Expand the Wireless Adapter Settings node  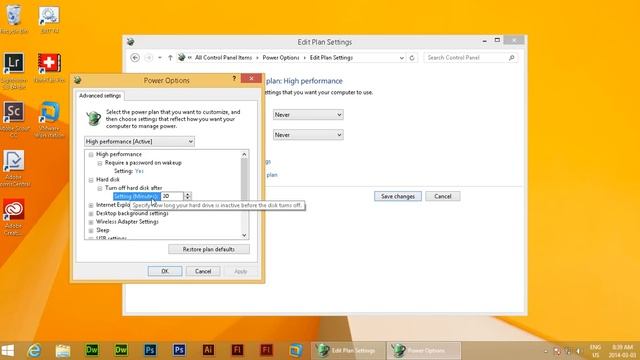coord(91,222)
